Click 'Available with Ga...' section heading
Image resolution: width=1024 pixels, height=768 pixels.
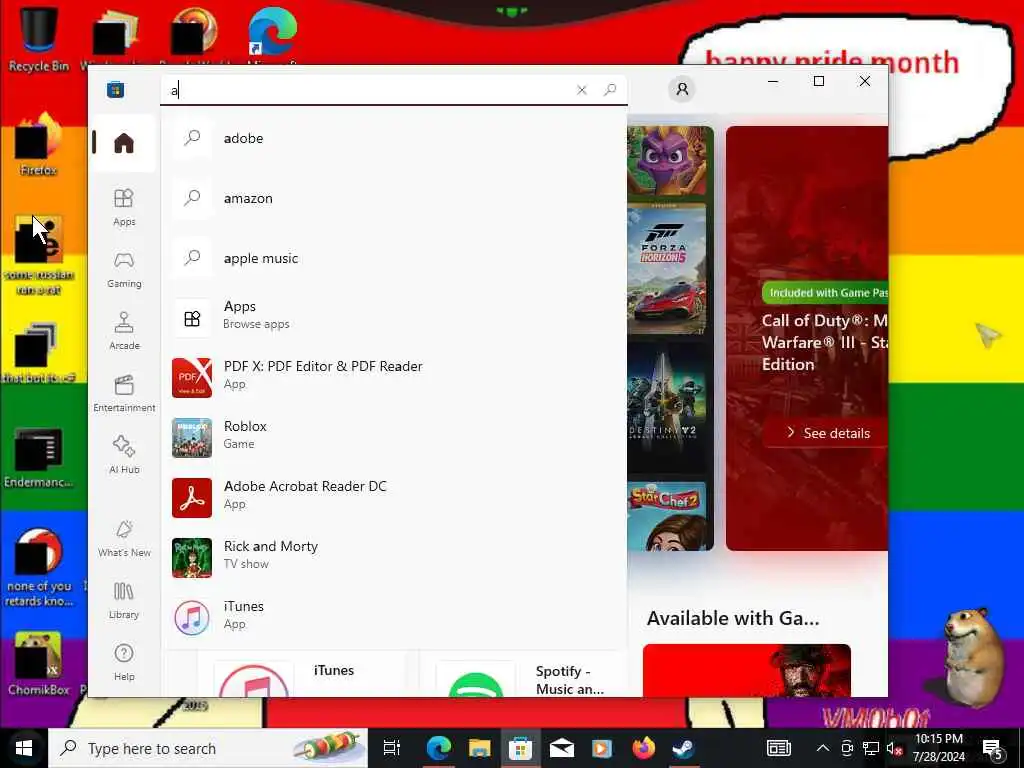(x=733, y=618)
